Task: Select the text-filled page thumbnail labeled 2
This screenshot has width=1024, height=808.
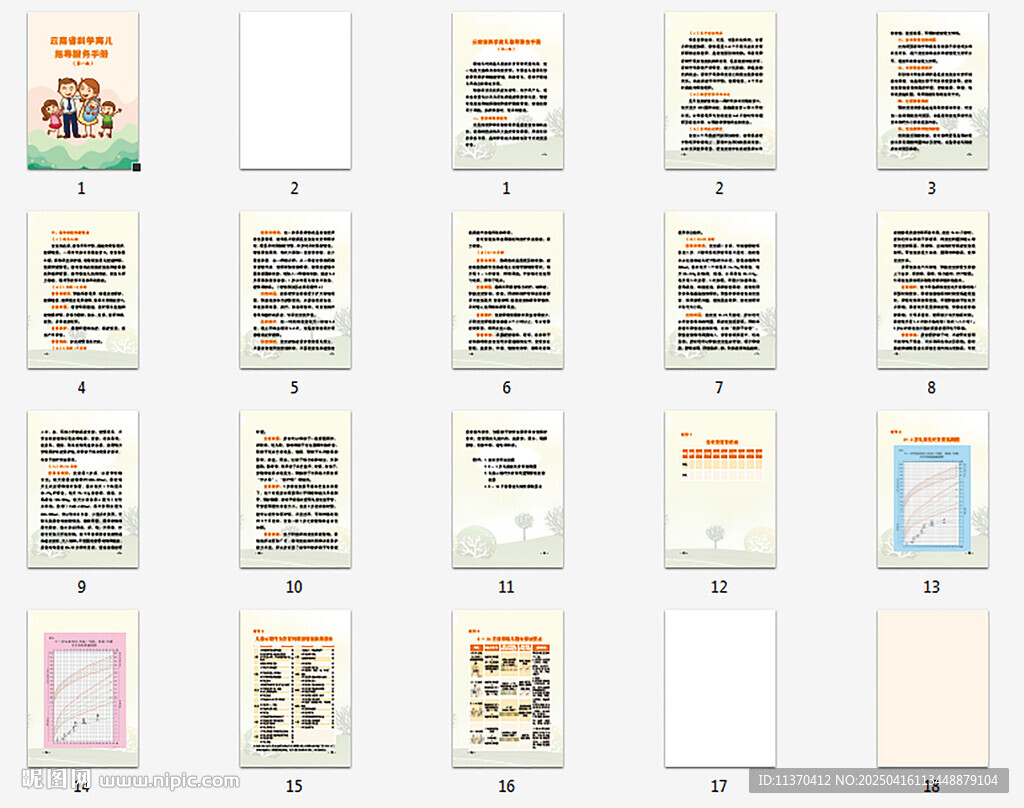Action: click(x=720, y=90)
